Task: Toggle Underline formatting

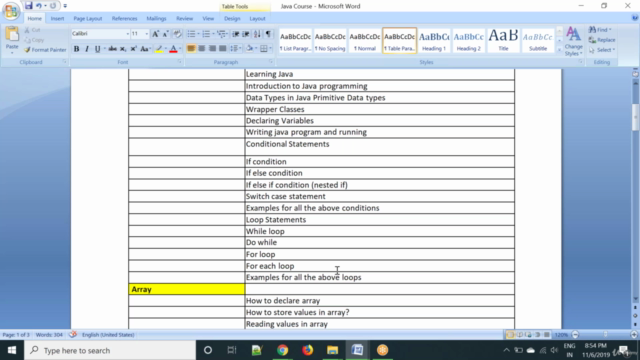Action: (97, 49)
